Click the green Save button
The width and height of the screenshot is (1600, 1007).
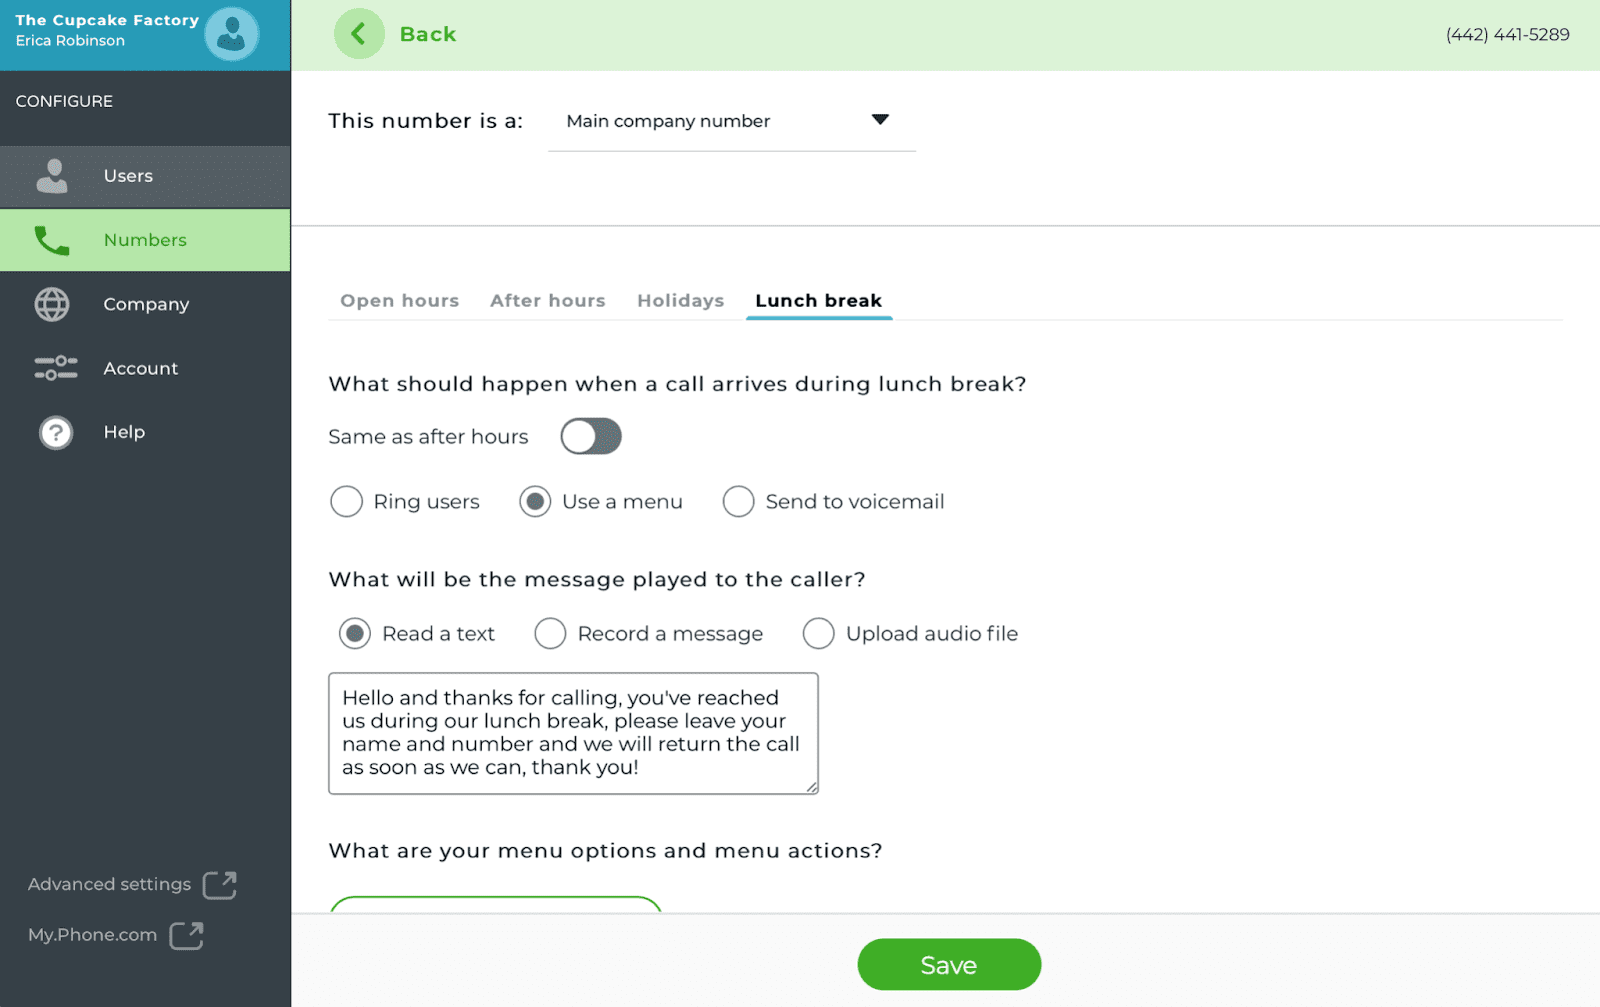(949, 965)
